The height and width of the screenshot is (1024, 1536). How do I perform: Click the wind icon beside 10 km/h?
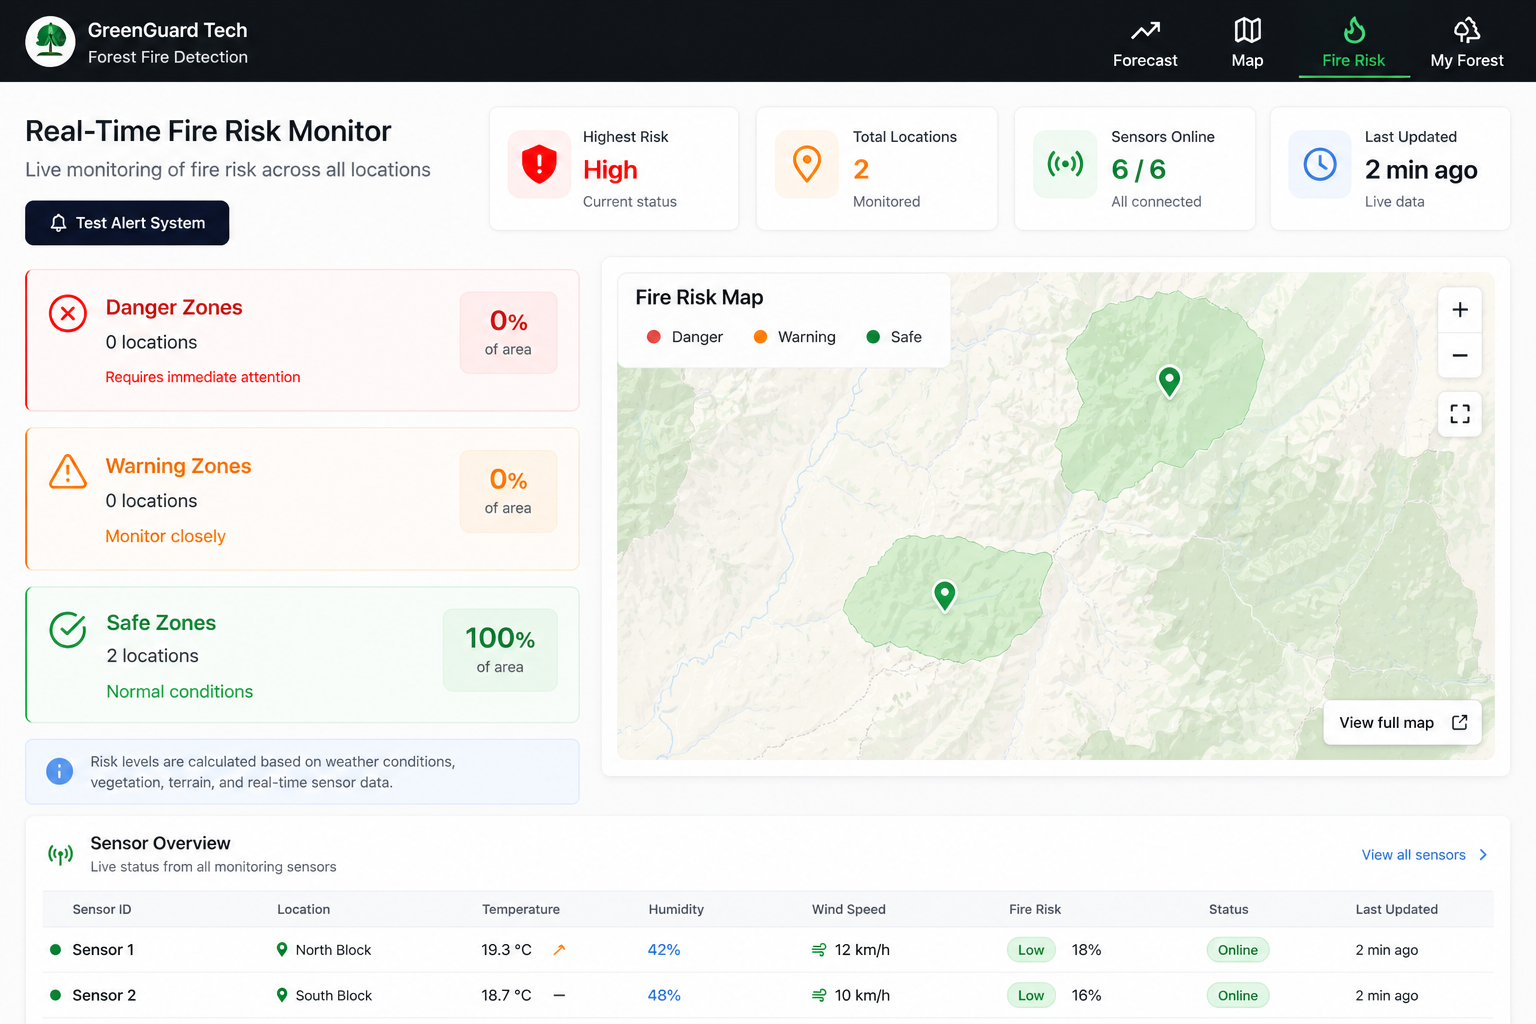click(x=819, y=995)
